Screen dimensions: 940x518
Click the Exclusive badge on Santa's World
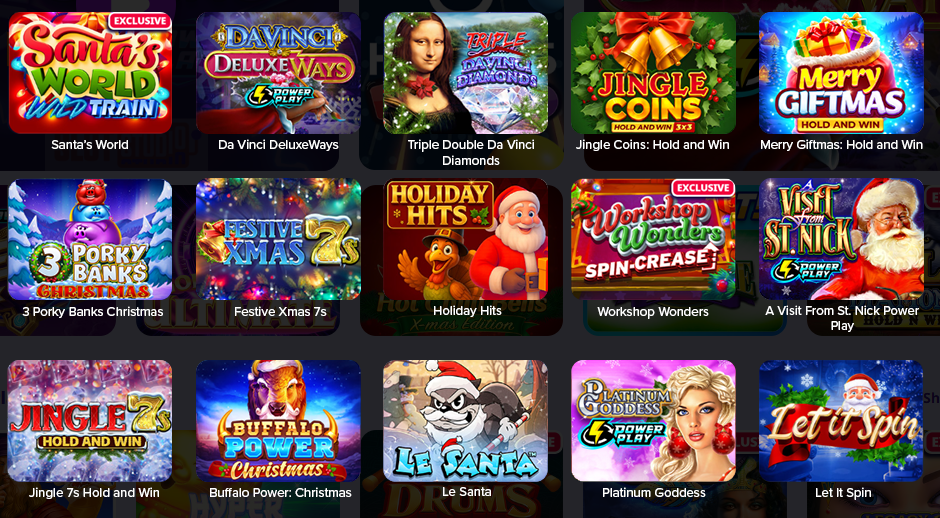coord(140,21)
